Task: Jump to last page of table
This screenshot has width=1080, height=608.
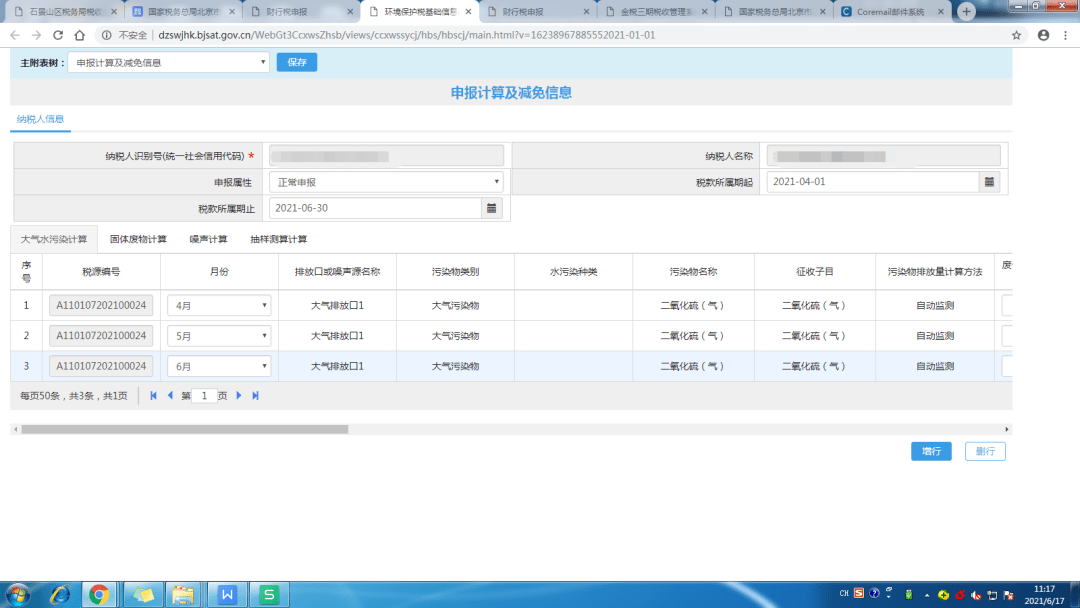Action: [256, 396]
